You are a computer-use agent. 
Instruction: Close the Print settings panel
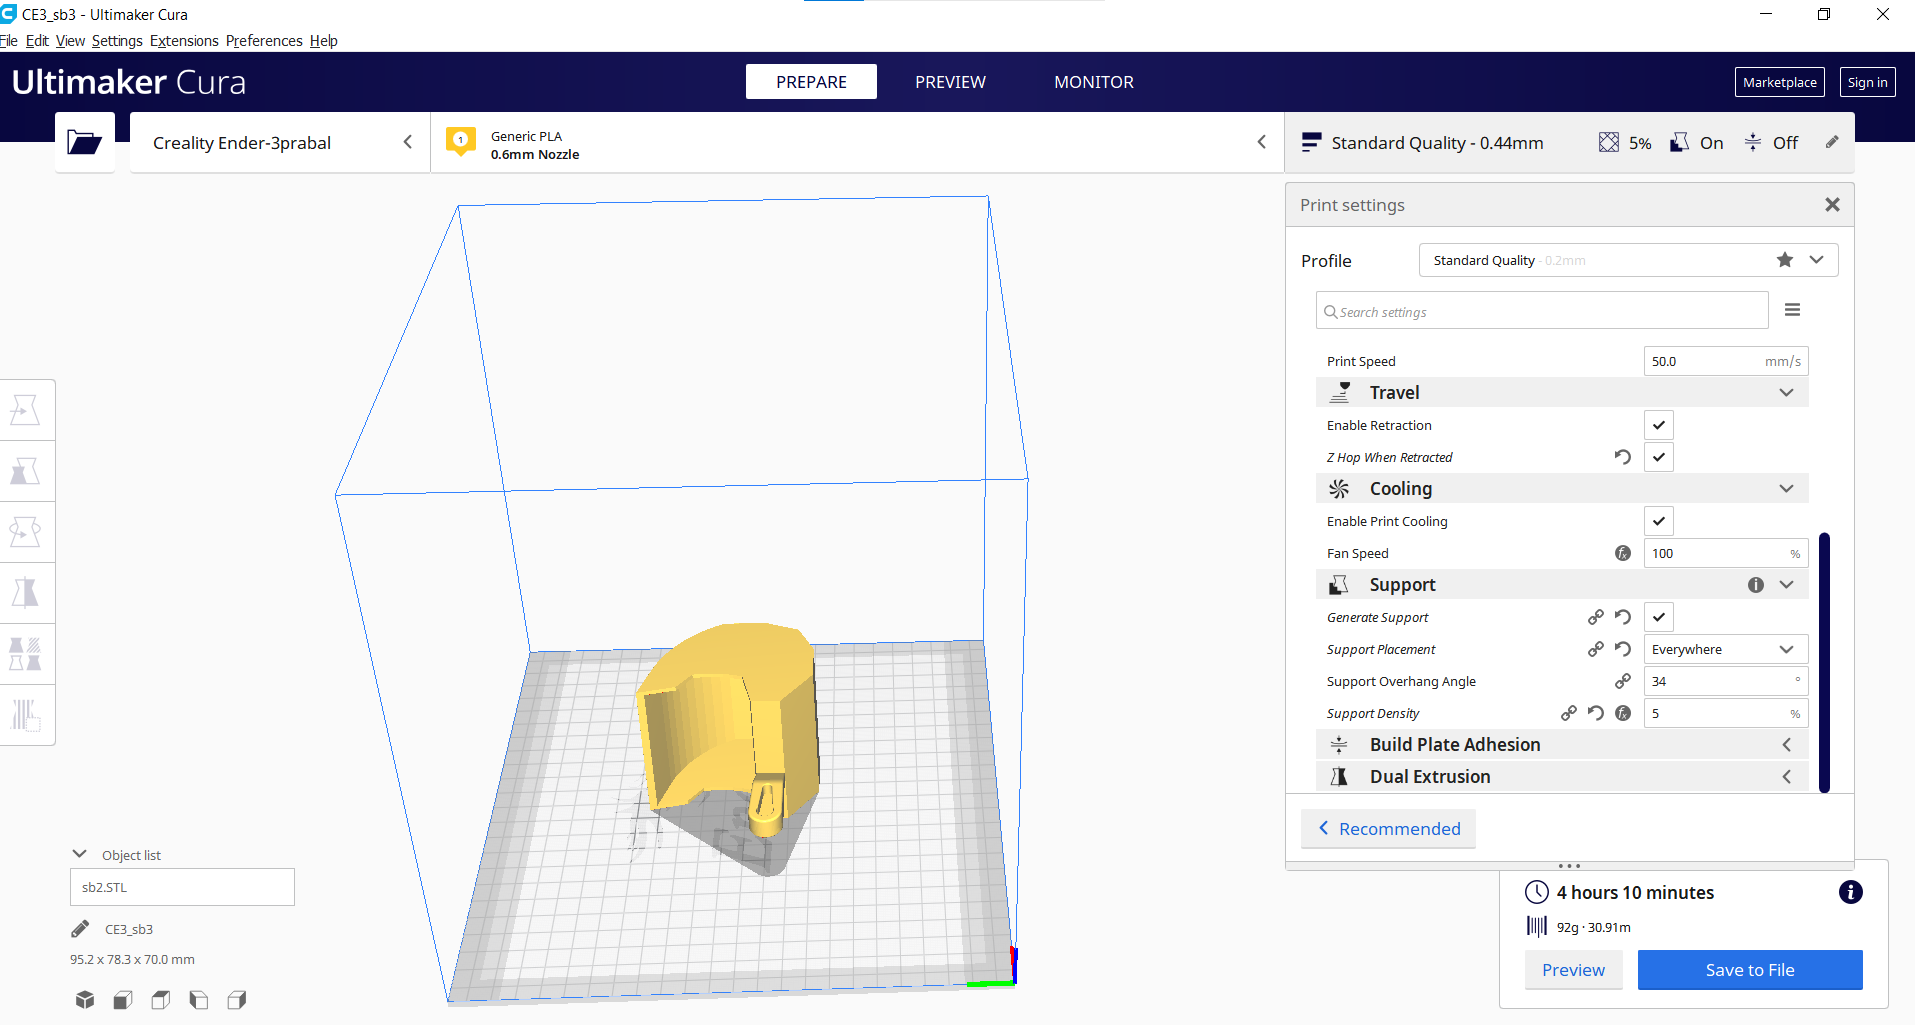coord(1832,204)
